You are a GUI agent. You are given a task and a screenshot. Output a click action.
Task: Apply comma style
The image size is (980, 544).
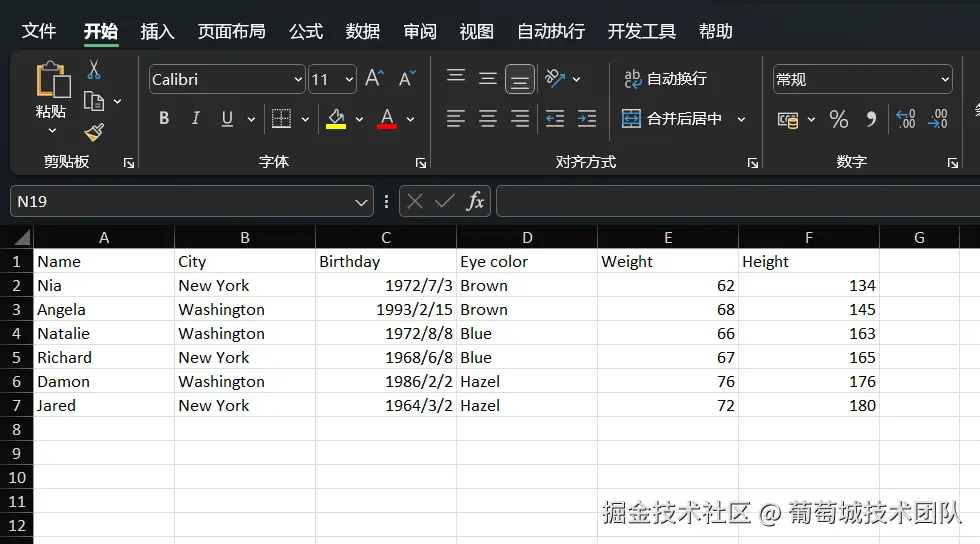[x=871, y=119]
